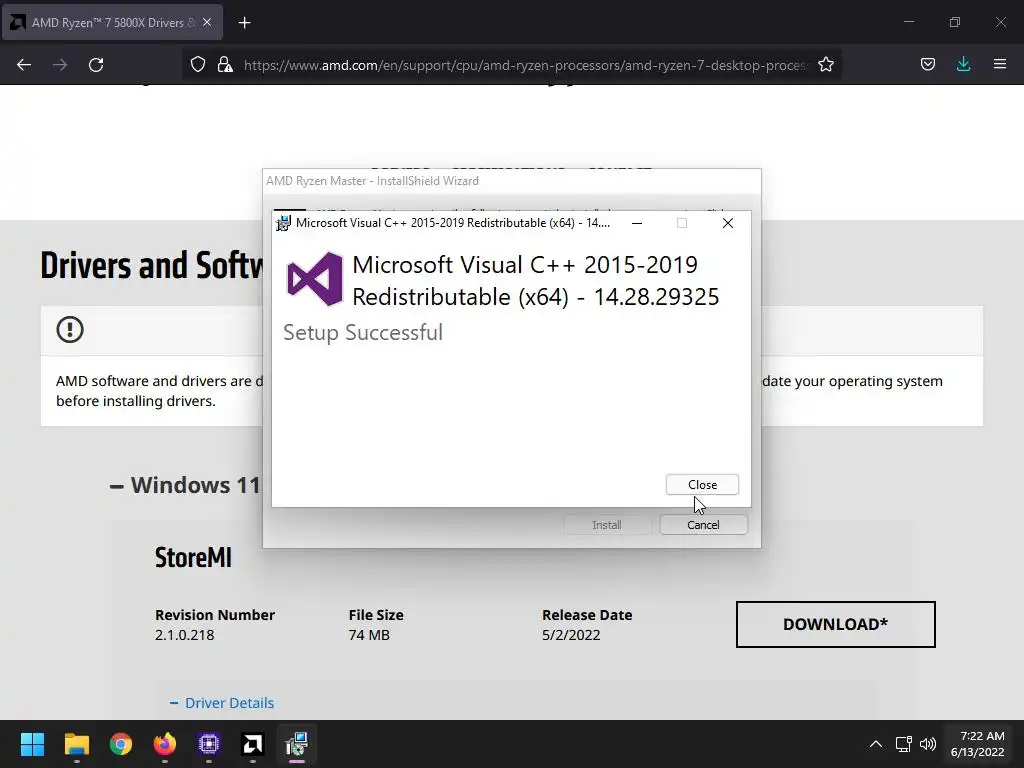Close the AMD Ryzen 7 5800X tab
The width and height of the screenshot is (1024, 768).
point(207,22)
